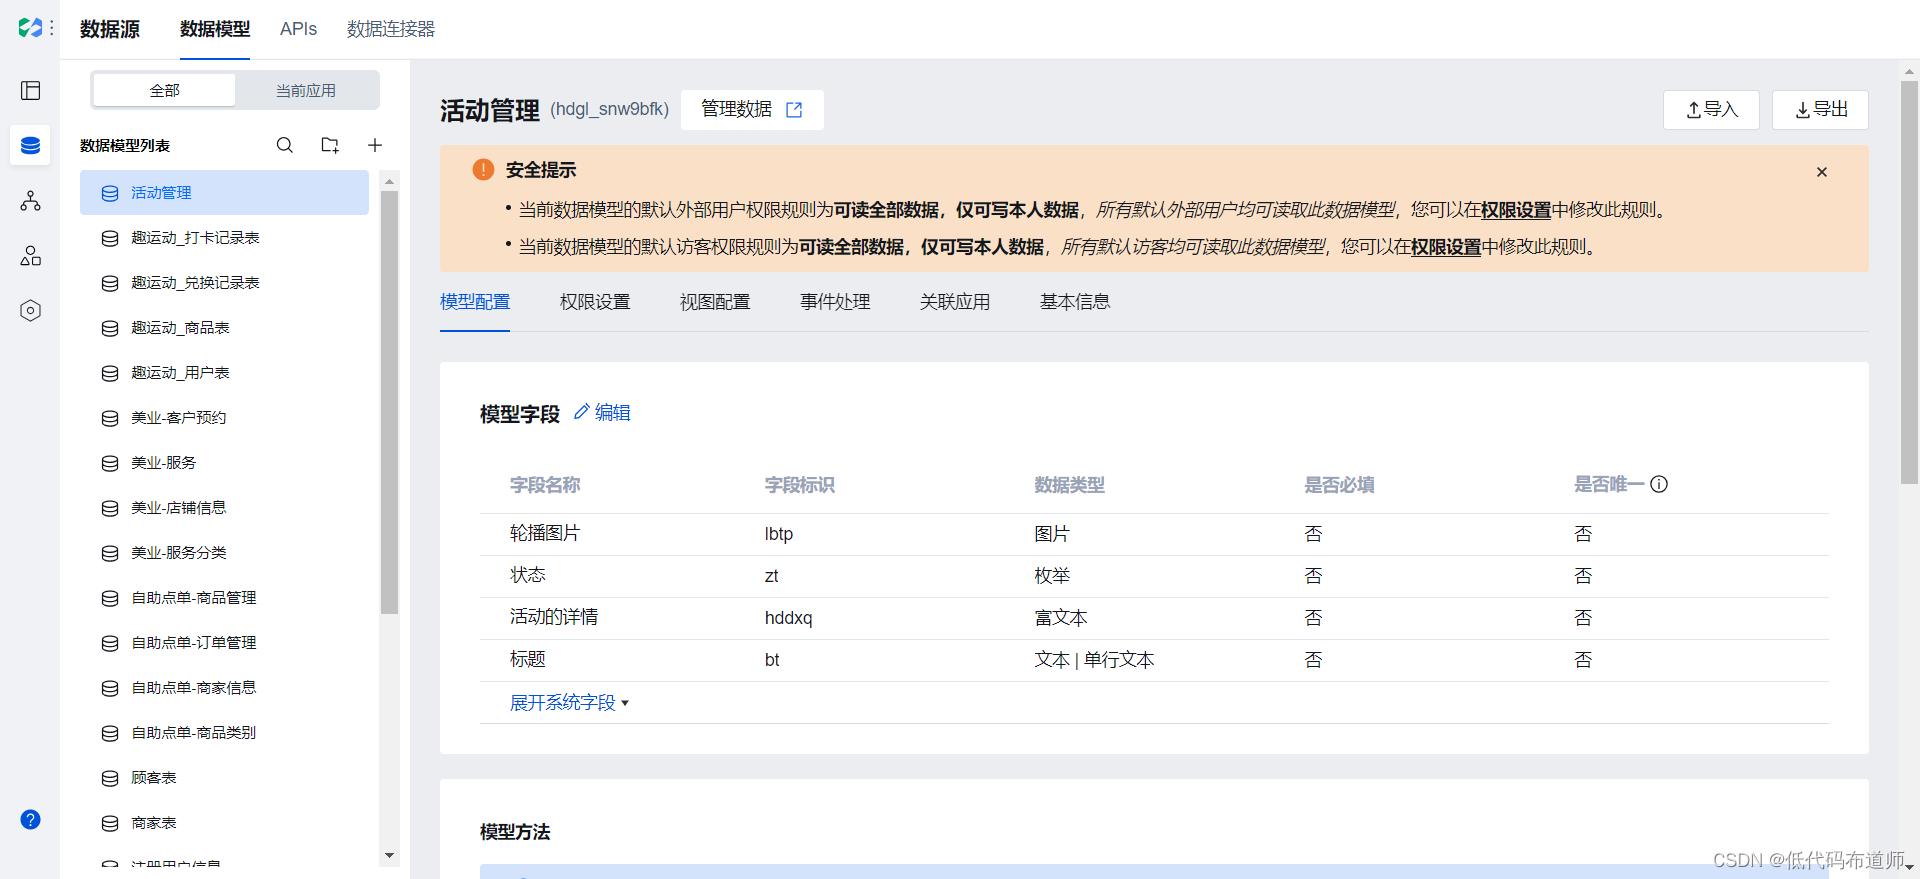Click the app logo icon in top-left
The image size is (1920, 879).
coord(30,28)
